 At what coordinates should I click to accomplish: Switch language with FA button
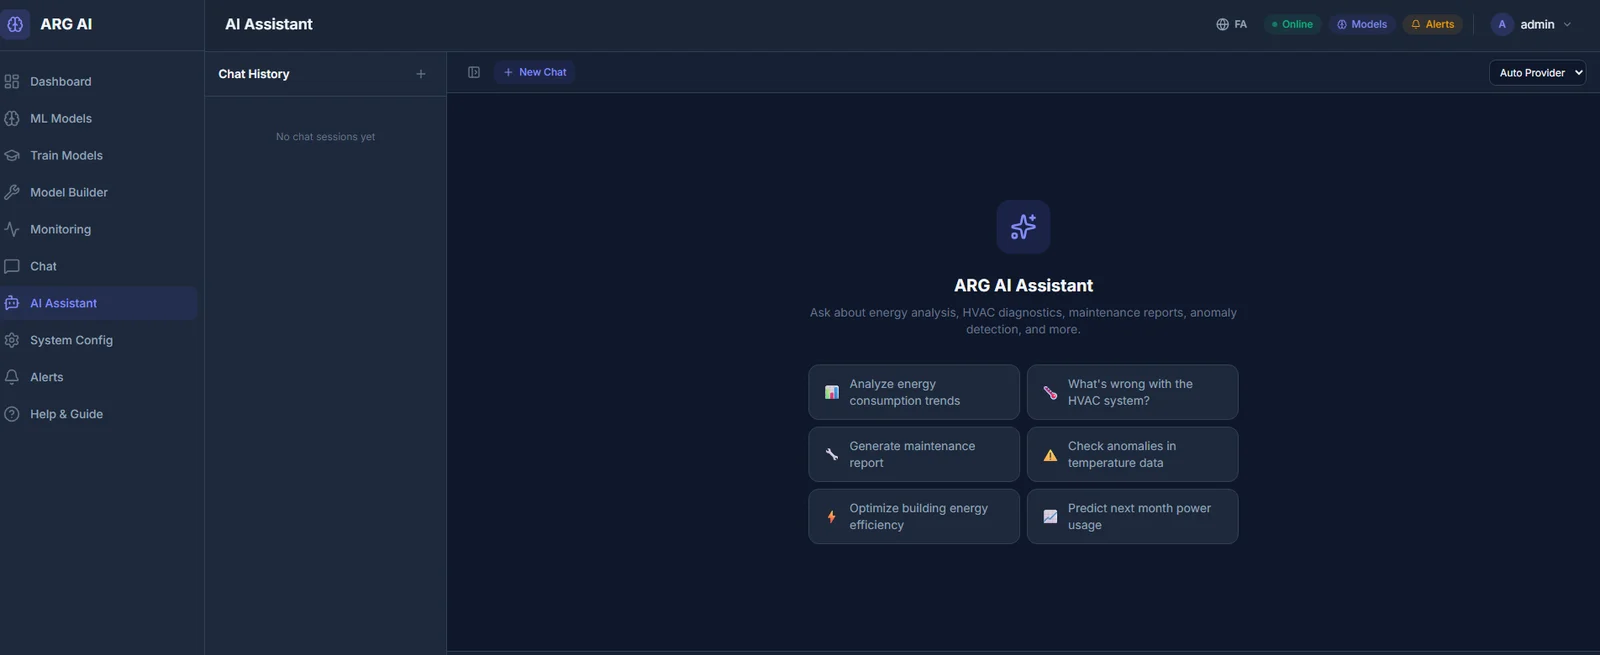tap(1231, 24)
